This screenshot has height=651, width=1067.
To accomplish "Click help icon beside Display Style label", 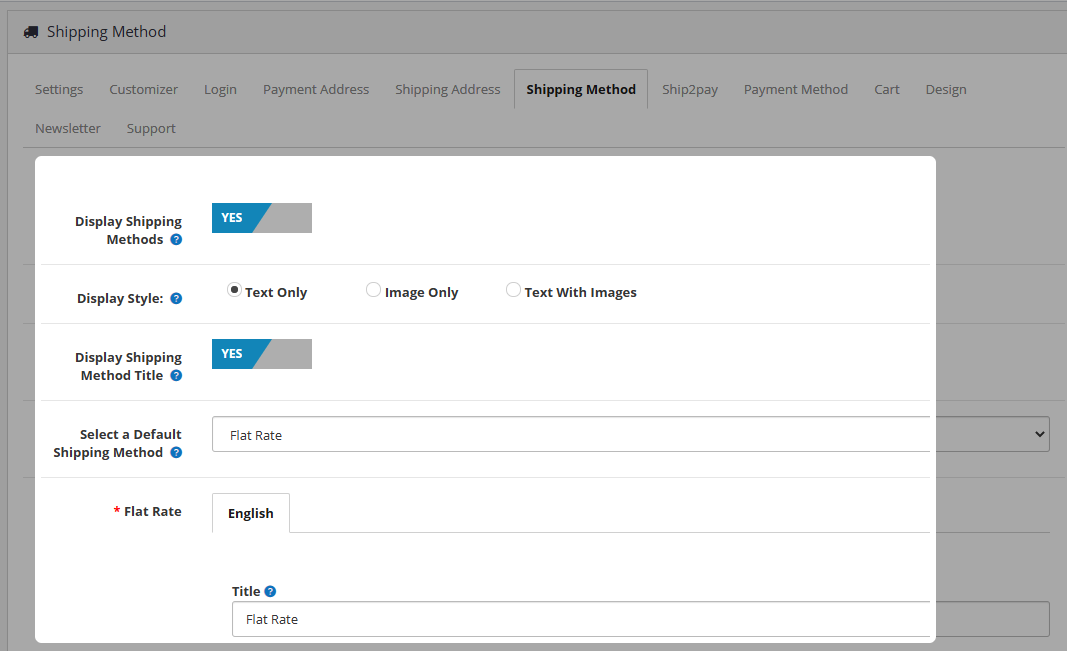I will tap(176, 298).
